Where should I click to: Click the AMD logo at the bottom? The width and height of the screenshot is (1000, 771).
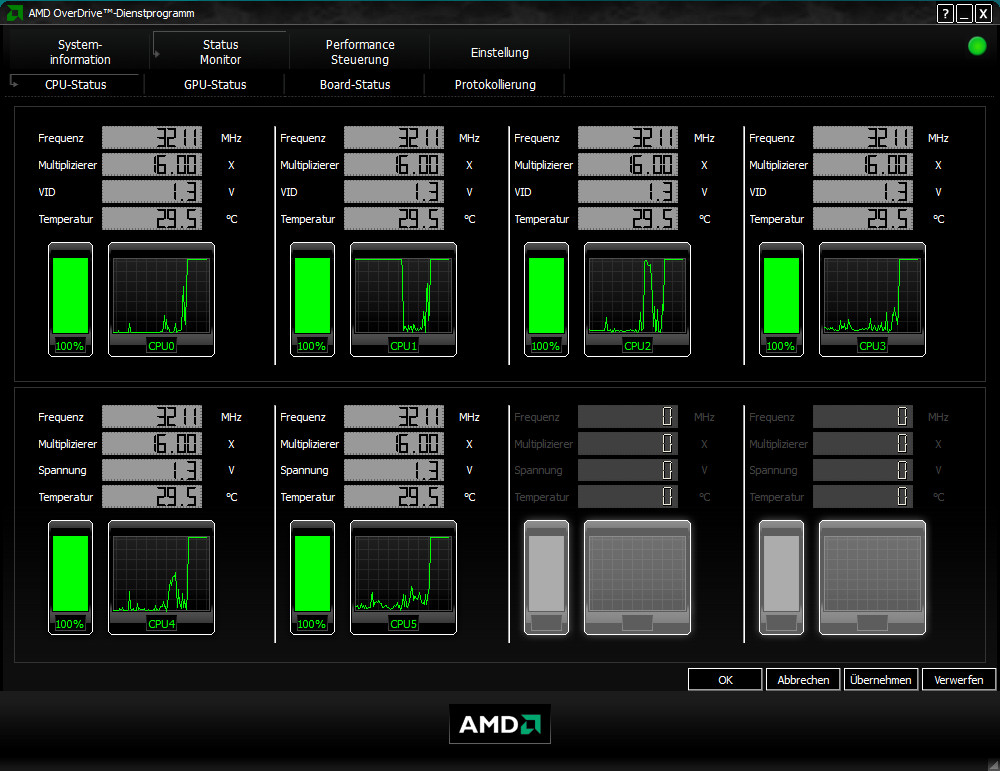tap(499, 724)
